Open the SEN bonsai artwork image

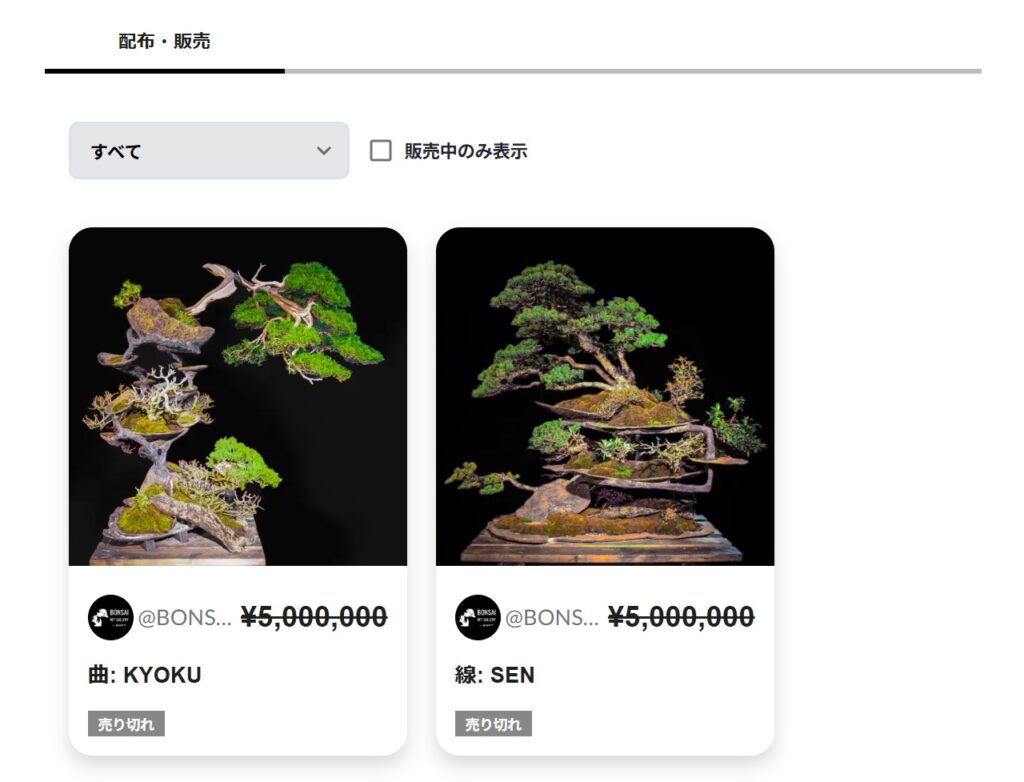coord(605,397)
